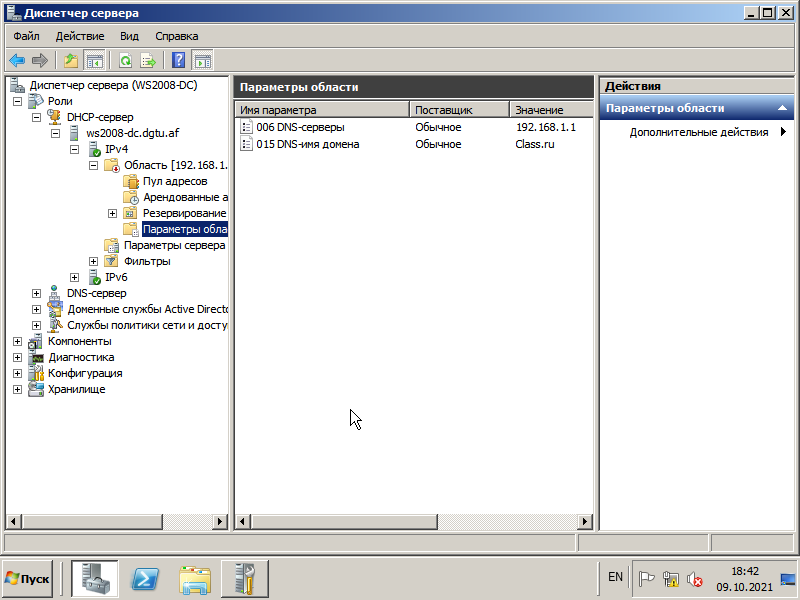Viewport: 800px width, 600px height.
Task: Toggle the console tree pane icon
Action: [94, 61]
